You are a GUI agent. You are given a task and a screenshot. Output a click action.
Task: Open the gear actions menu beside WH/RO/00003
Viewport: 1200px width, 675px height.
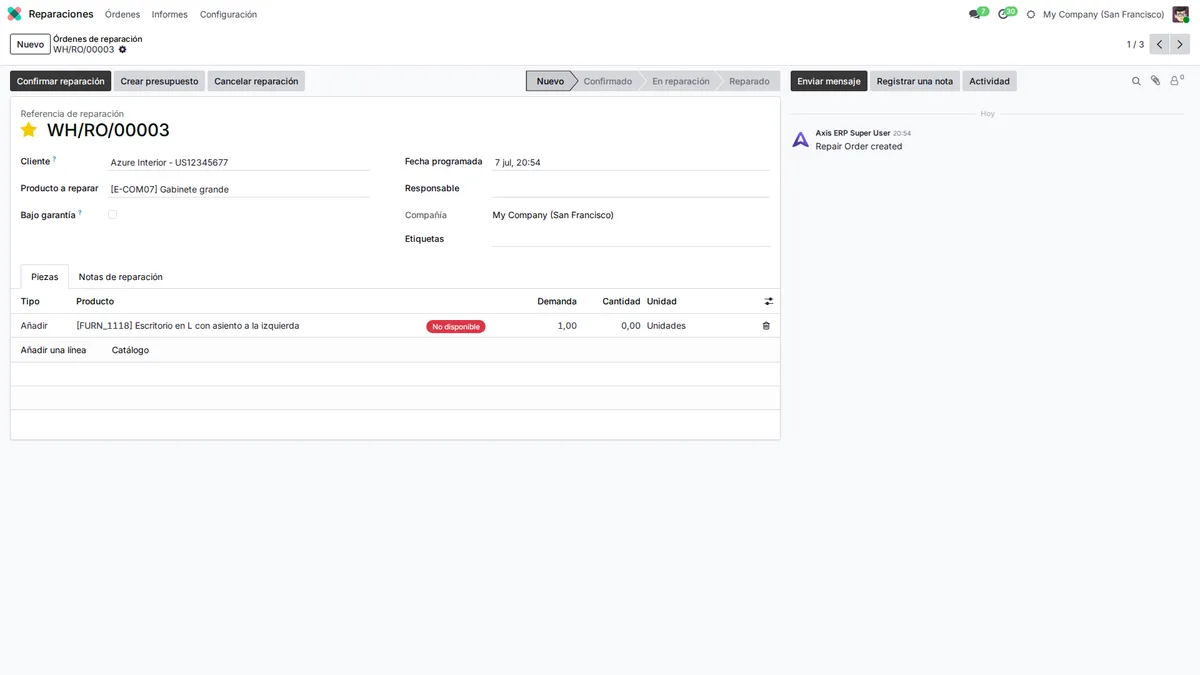(x=123, y=49)
